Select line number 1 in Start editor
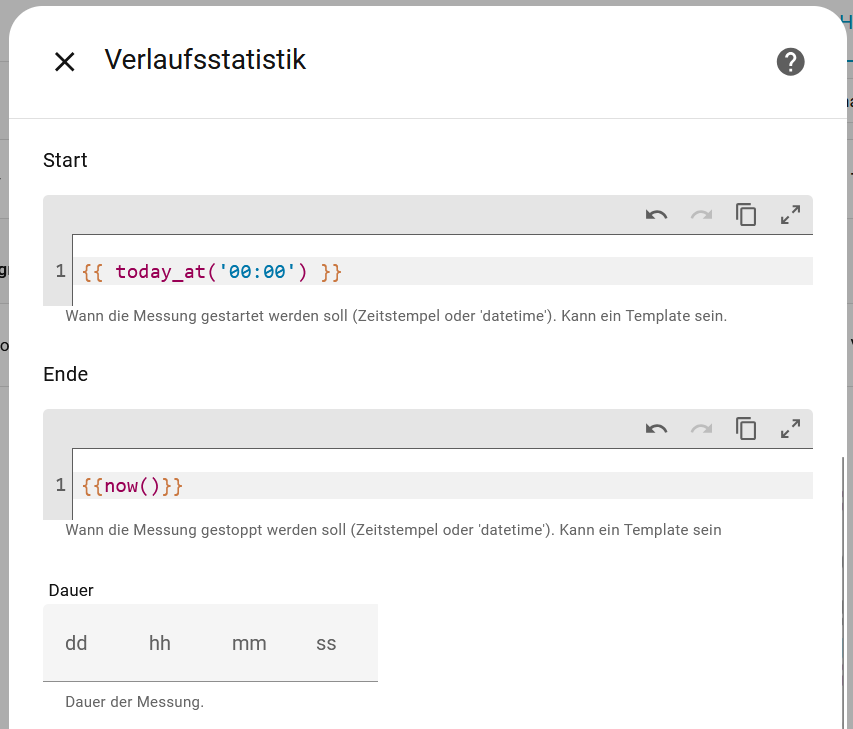The height and width of the screenshot is (729, 853). 60,271
